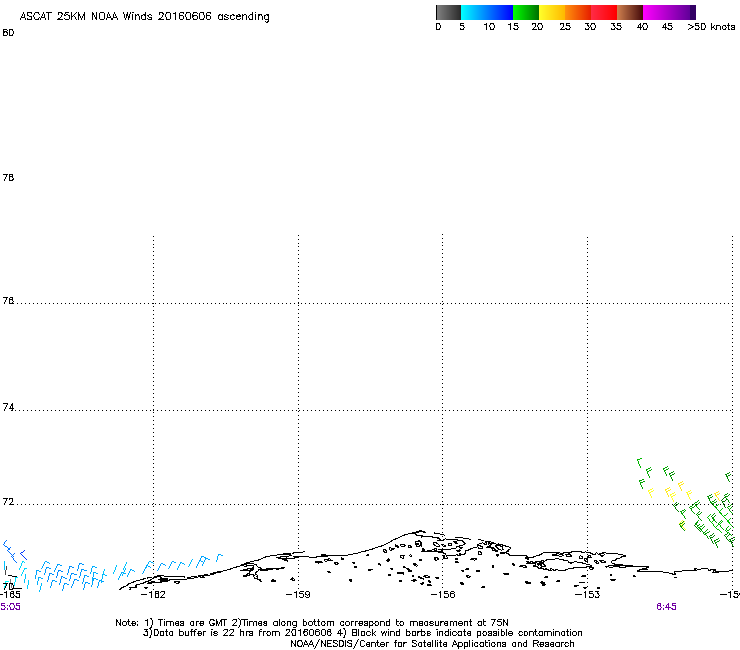This screenshot has height=650, width=740.
Task: Click the legend label "20" under the color bar
Action: [537, 27]
